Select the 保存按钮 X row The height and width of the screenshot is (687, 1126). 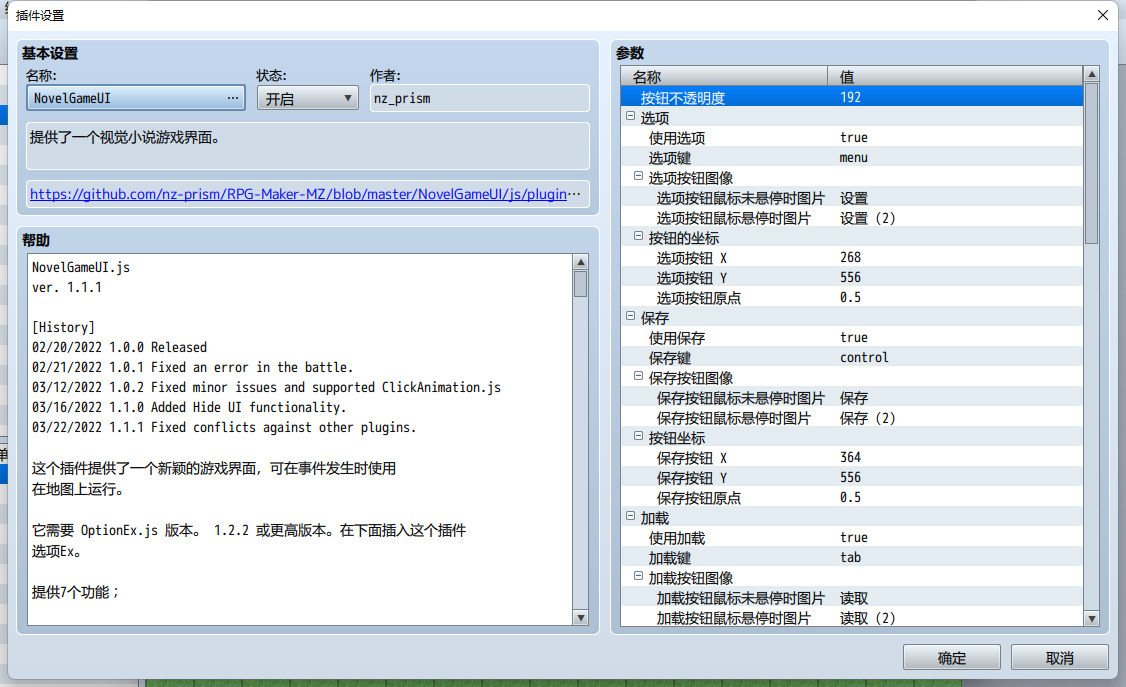pyautogui.click(x=852, y=457)
